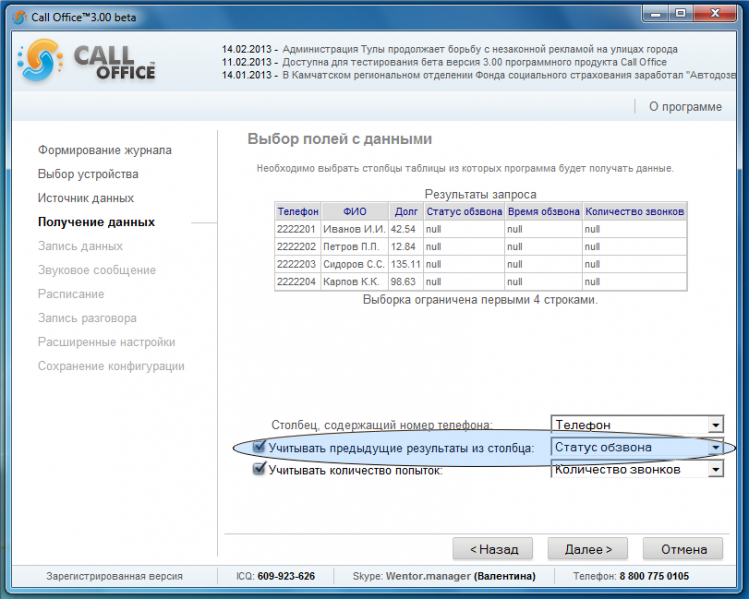Click news line dated 14.01.2013
Viewport: 749px width, 599px height.
pos(478,75)
